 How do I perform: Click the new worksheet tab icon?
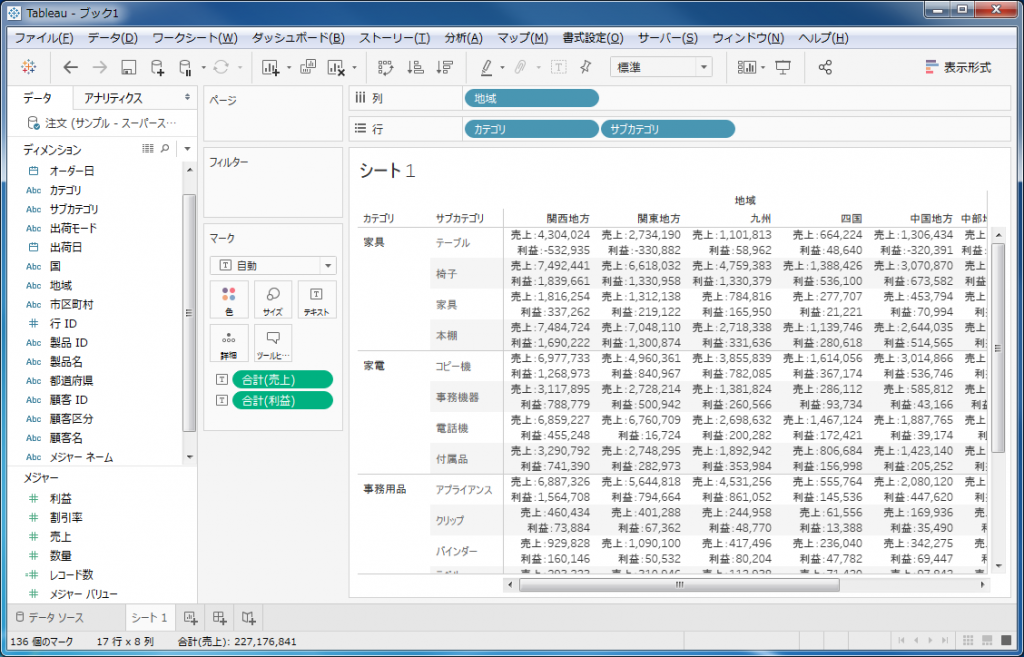(190, 617)
